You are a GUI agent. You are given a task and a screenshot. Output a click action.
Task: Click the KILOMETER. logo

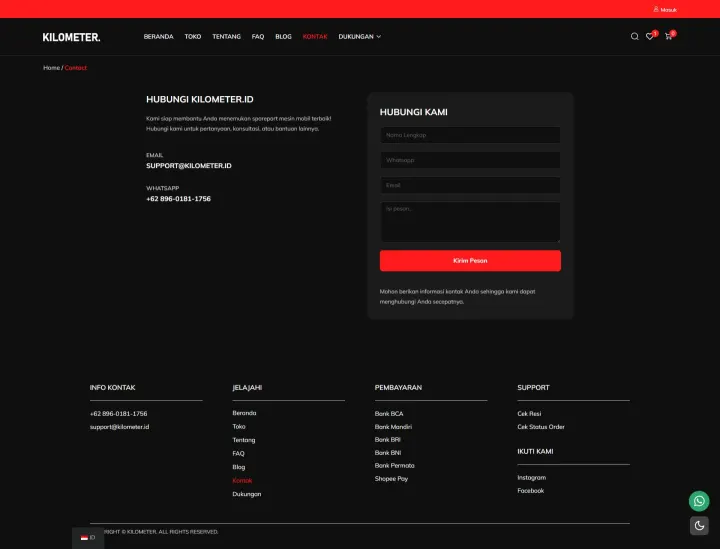[72, 37]
